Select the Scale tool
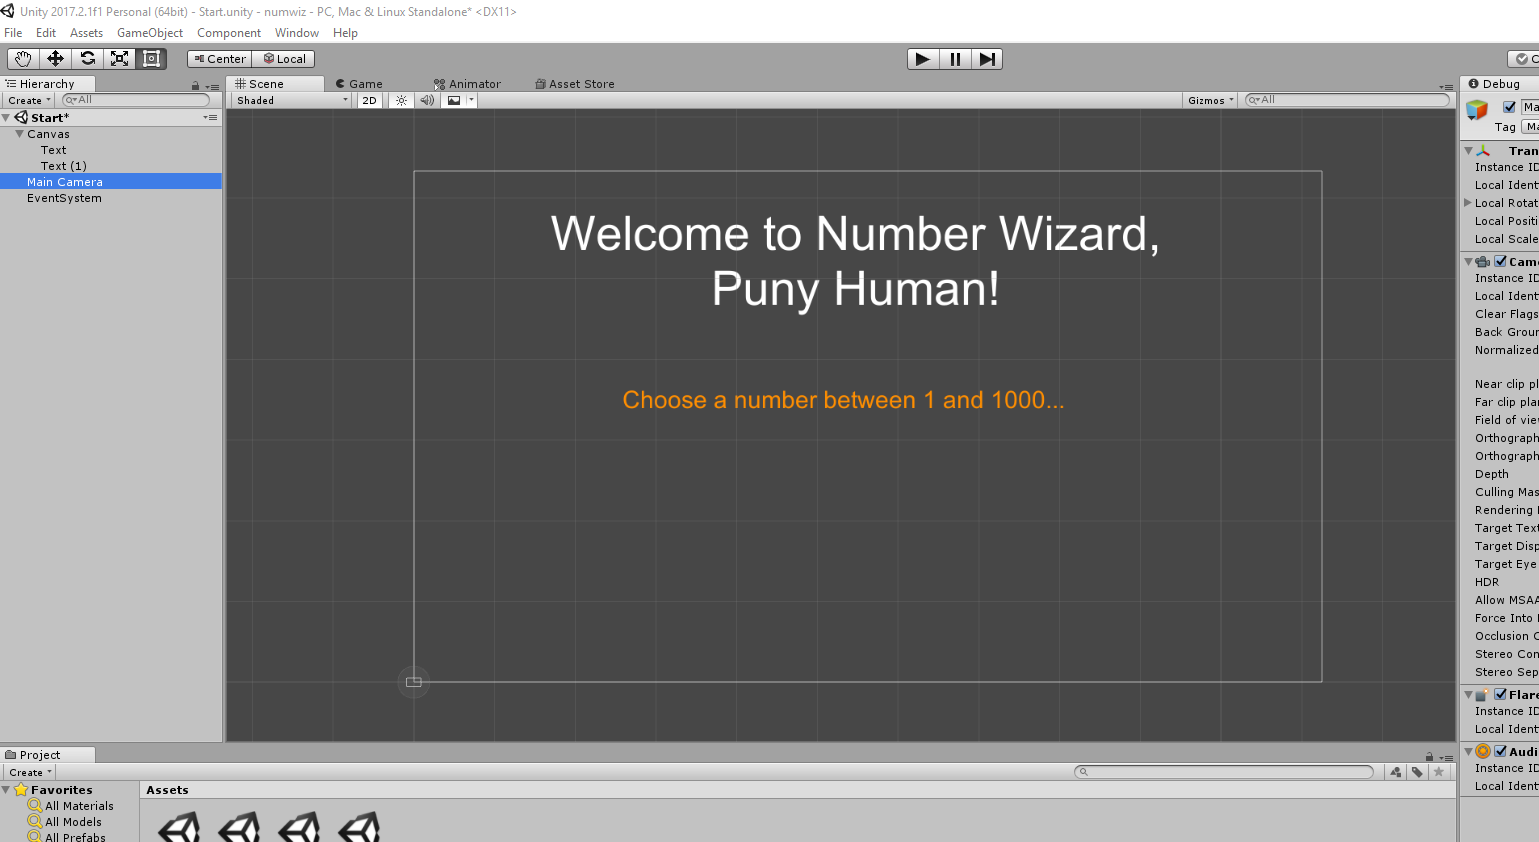Image resolution: width=1539 pixels, height=842 pixels. click(x=119, y=59)
